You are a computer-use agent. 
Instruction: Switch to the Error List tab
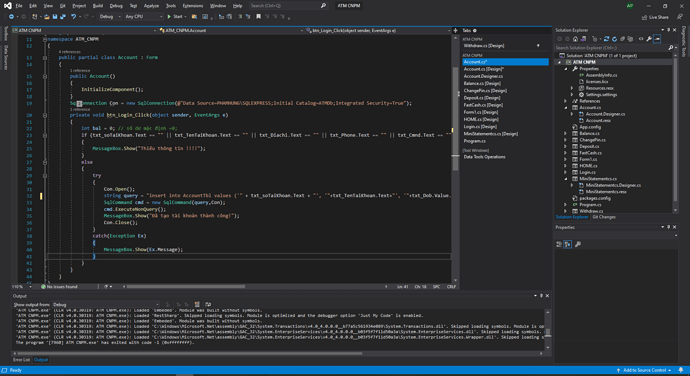21,360
